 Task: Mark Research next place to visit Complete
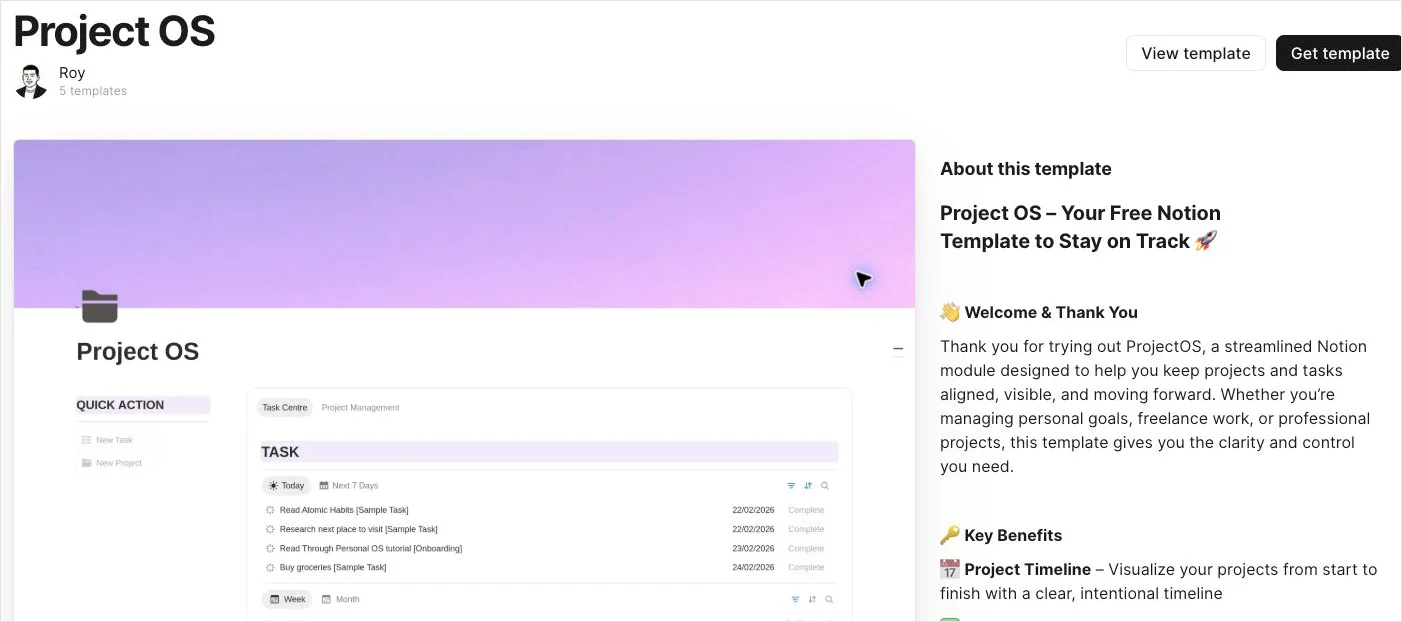tap(806, 529)
